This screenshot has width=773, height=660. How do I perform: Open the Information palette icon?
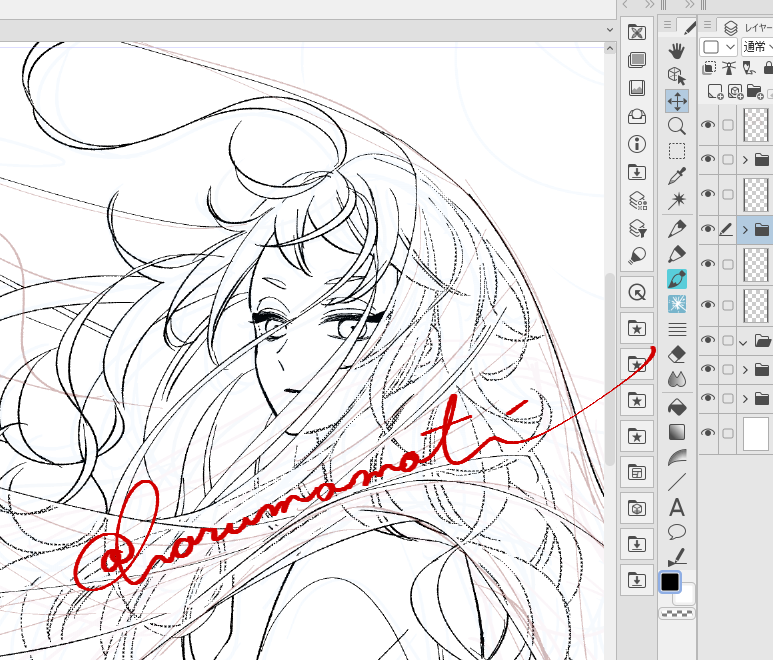coord(637,144)
